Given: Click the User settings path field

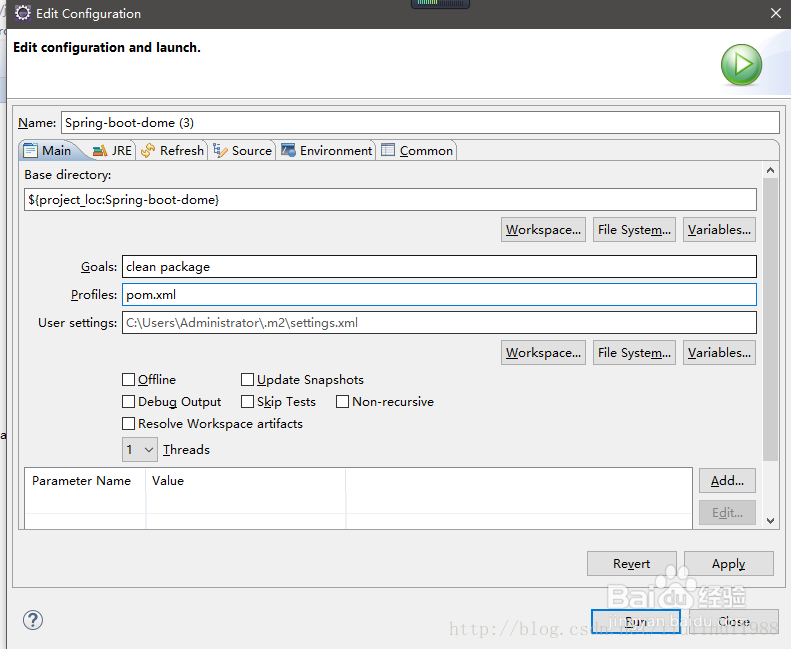Looking at the screenshot, I should pyautogui.click(x=439, y=323).
